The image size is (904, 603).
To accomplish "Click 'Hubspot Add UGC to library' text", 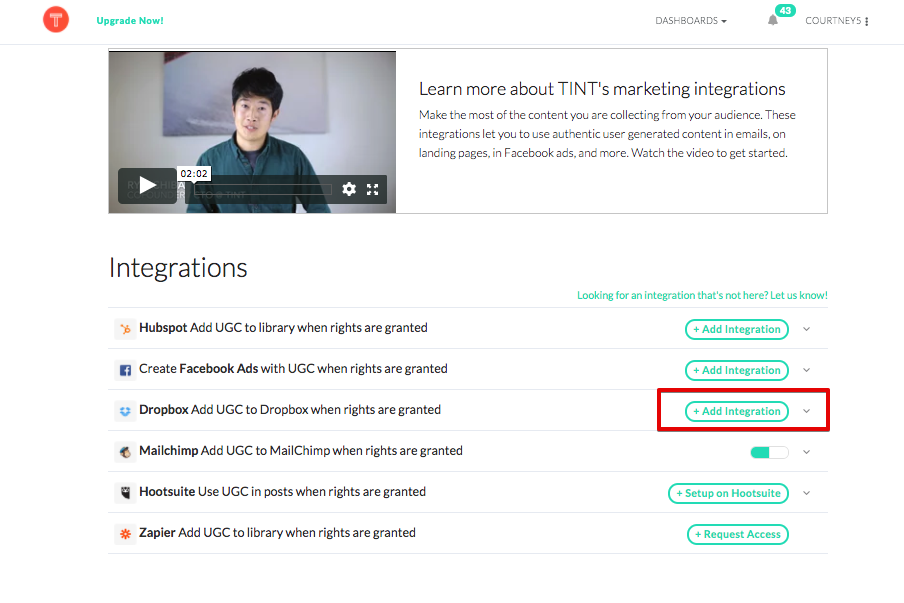I will pyautogui.click(x=283, y=327).
